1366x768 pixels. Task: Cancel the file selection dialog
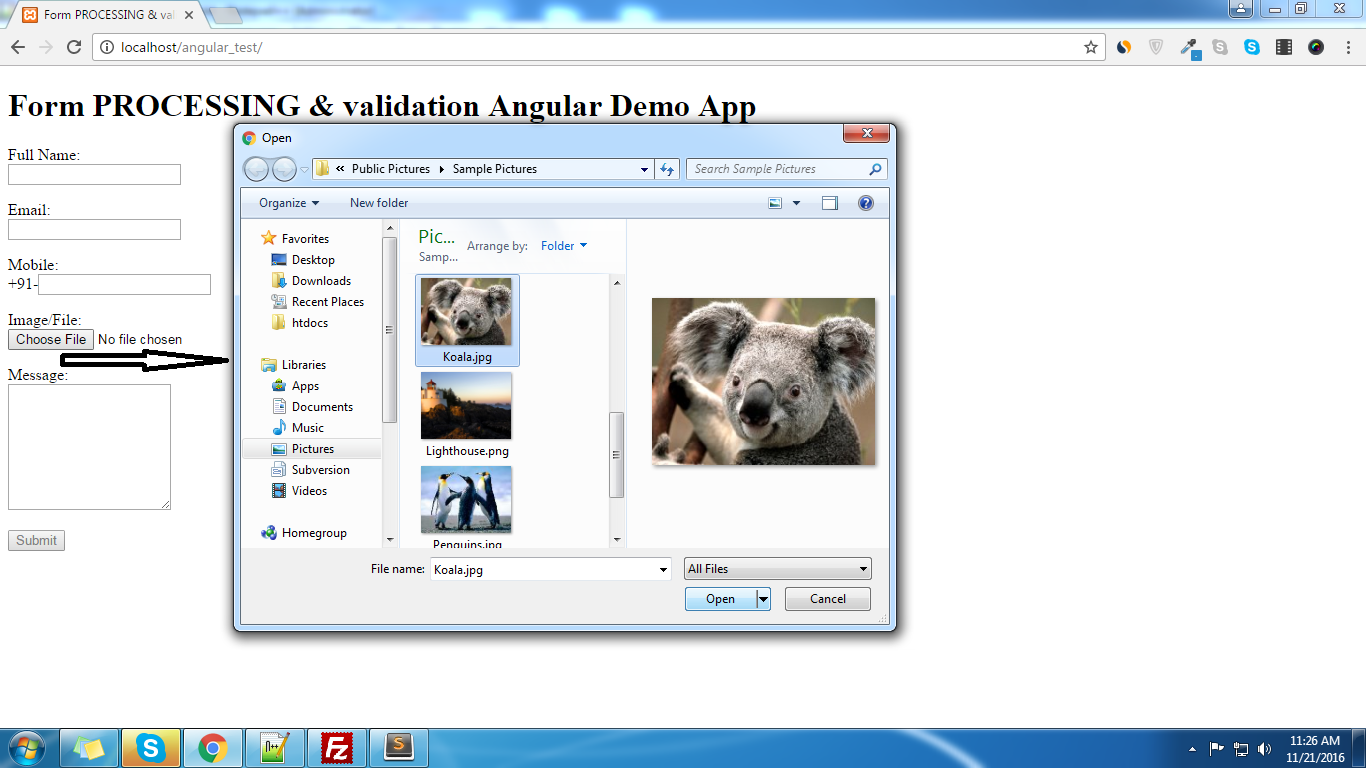pos(827,598)
